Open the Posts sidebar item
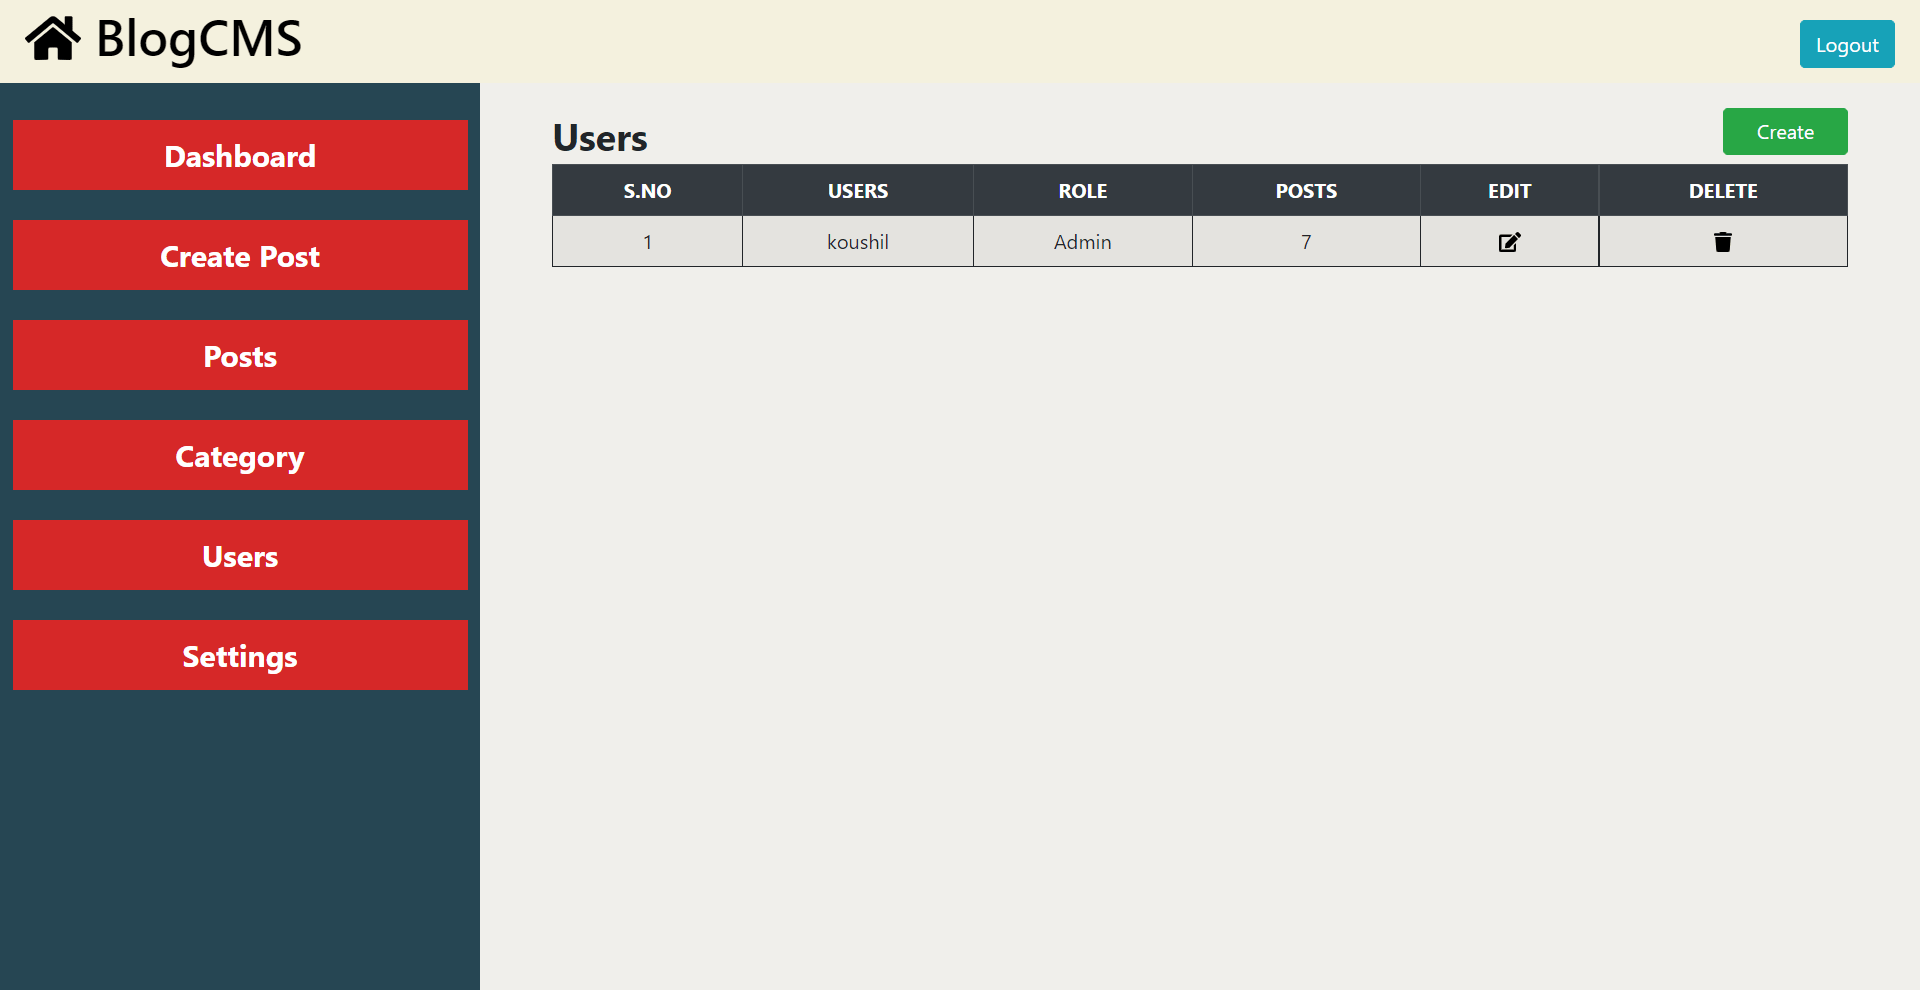 (x=240, y=355)
